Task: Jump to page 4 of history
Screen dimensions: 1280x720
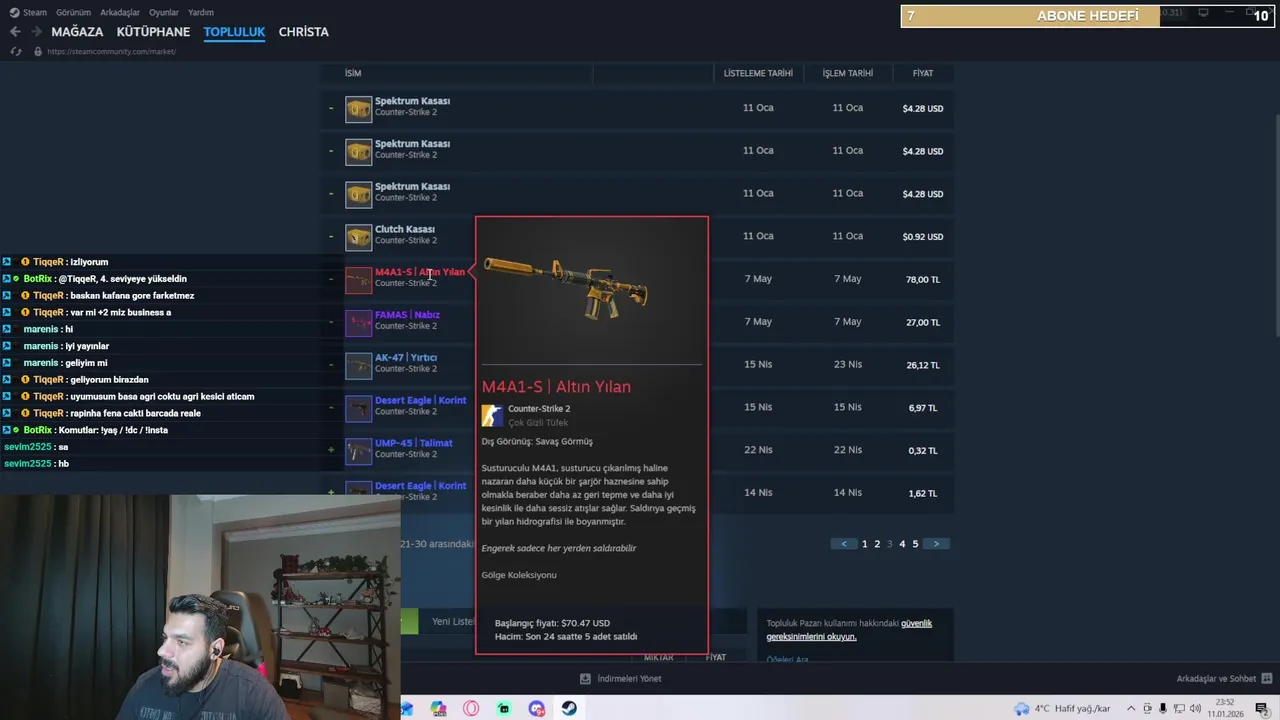Action: point(902,544)
